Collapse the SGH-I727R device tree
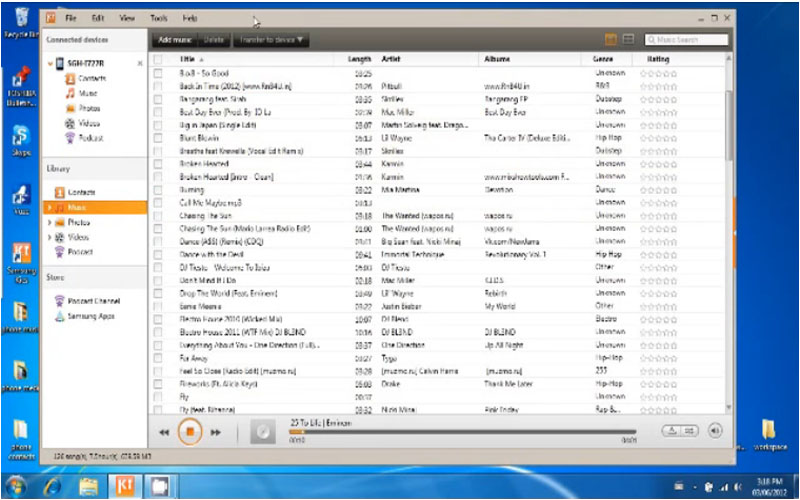Viewport: 800px width, 500px height. pos(50,64)
